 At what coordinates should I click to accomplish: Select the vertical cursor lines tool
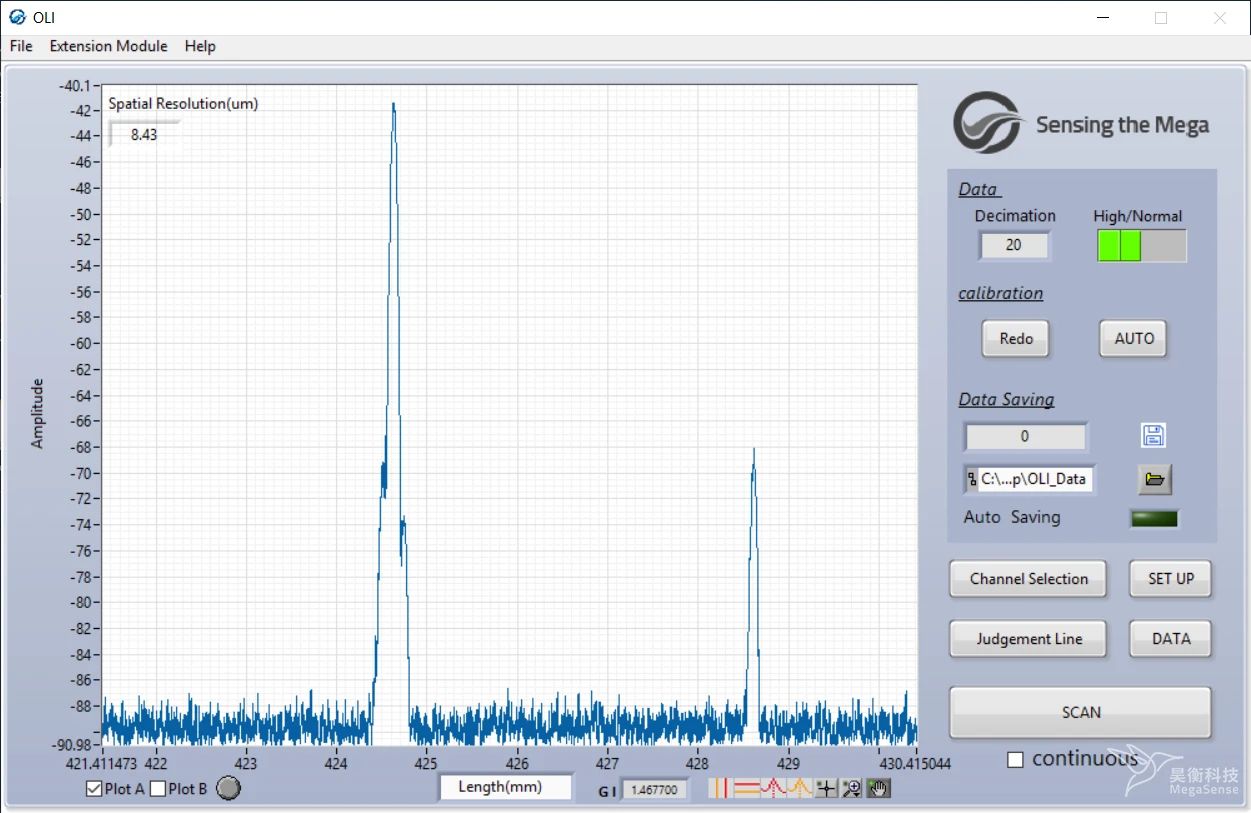(721, 788)
